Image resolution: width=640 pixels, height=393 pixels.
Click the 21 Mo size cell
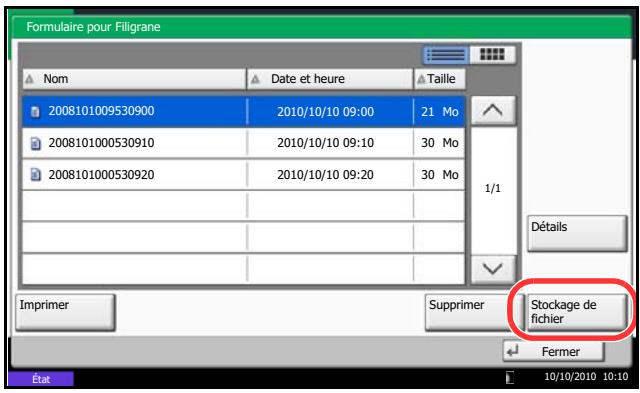[440, 111]
